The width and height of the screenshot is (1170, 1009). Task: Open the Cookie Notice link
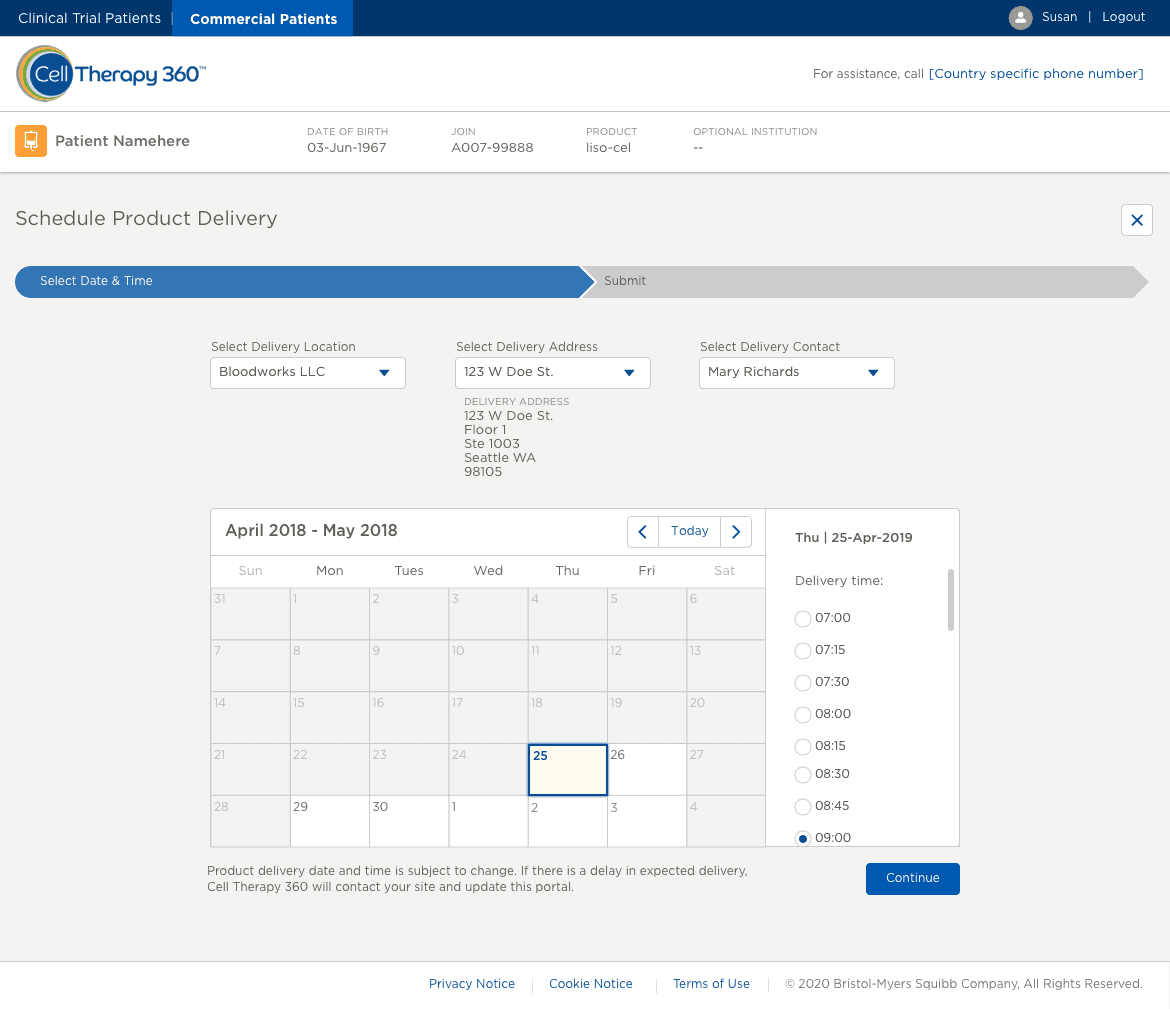tap(590, 984)
